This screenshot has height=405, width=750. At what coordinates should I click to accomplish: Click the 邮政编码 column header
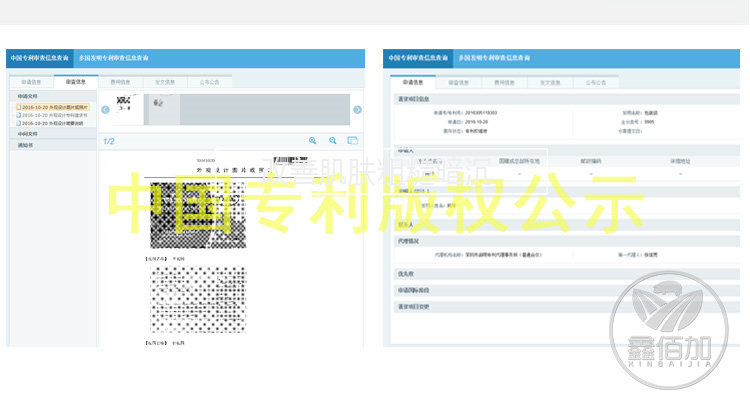point(591,161)
